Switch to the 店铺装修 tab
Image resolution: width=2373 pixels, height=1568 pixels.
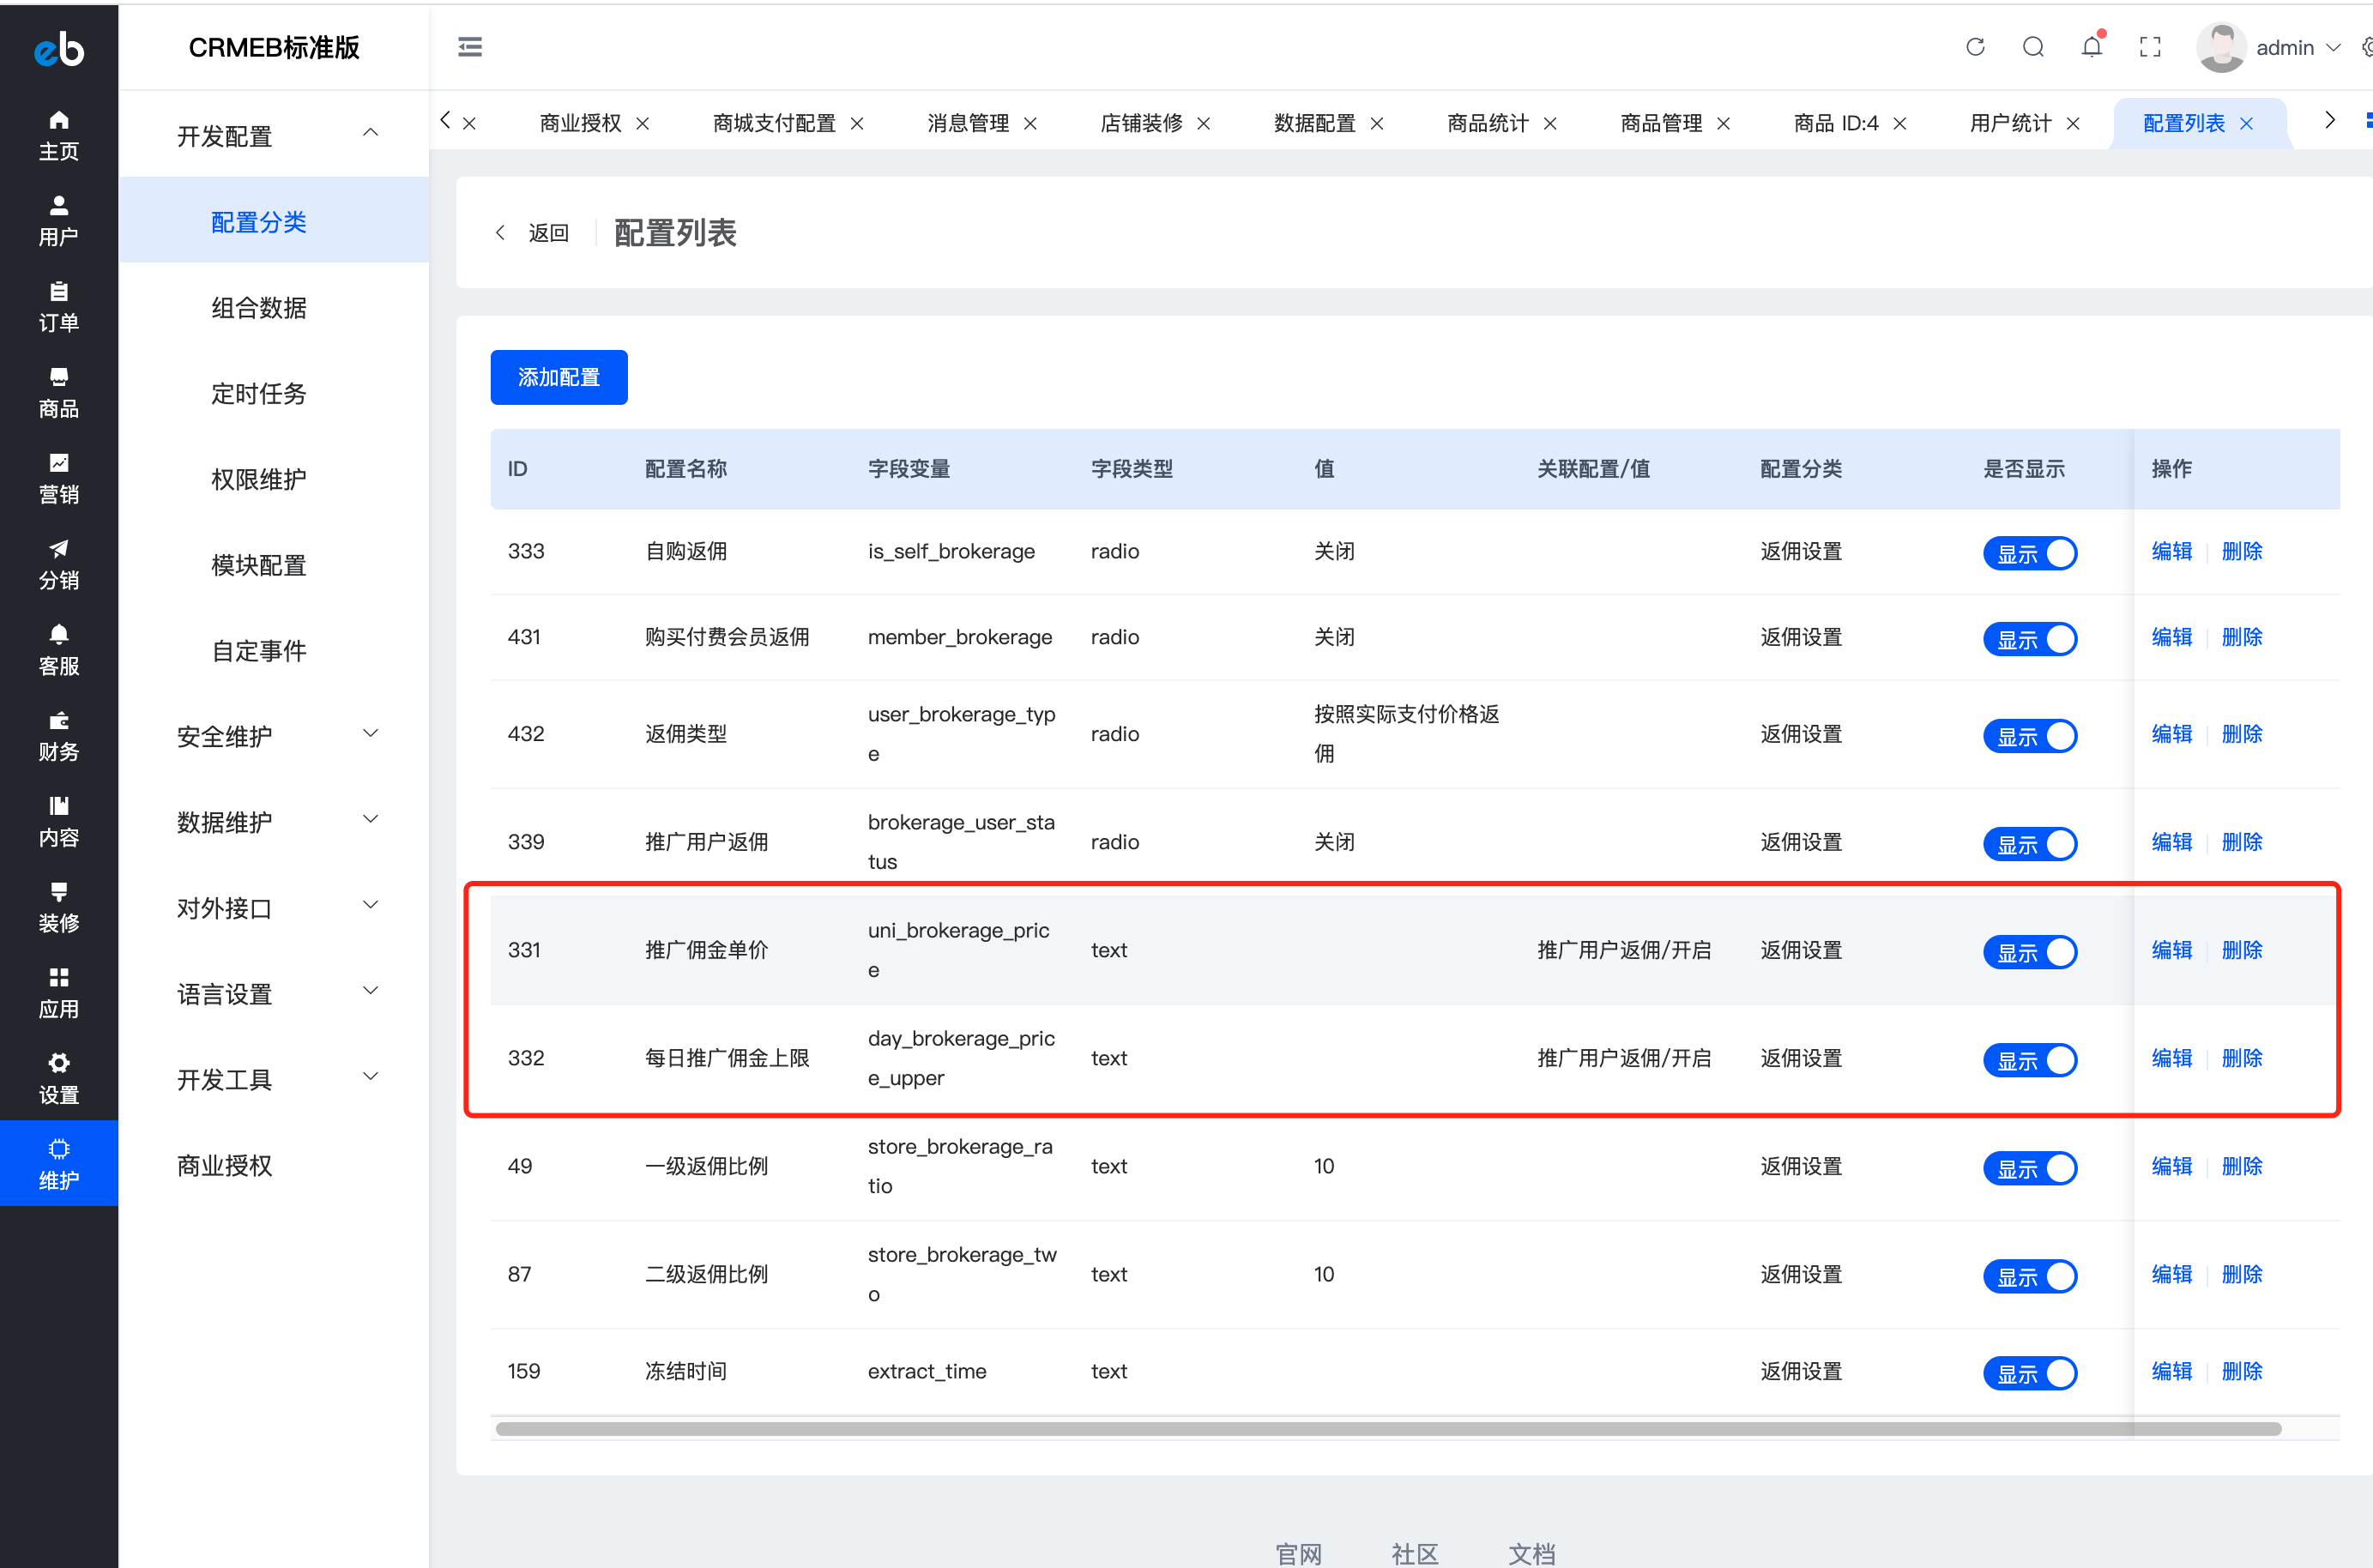pyautogui.click(x=1141, y=123)
